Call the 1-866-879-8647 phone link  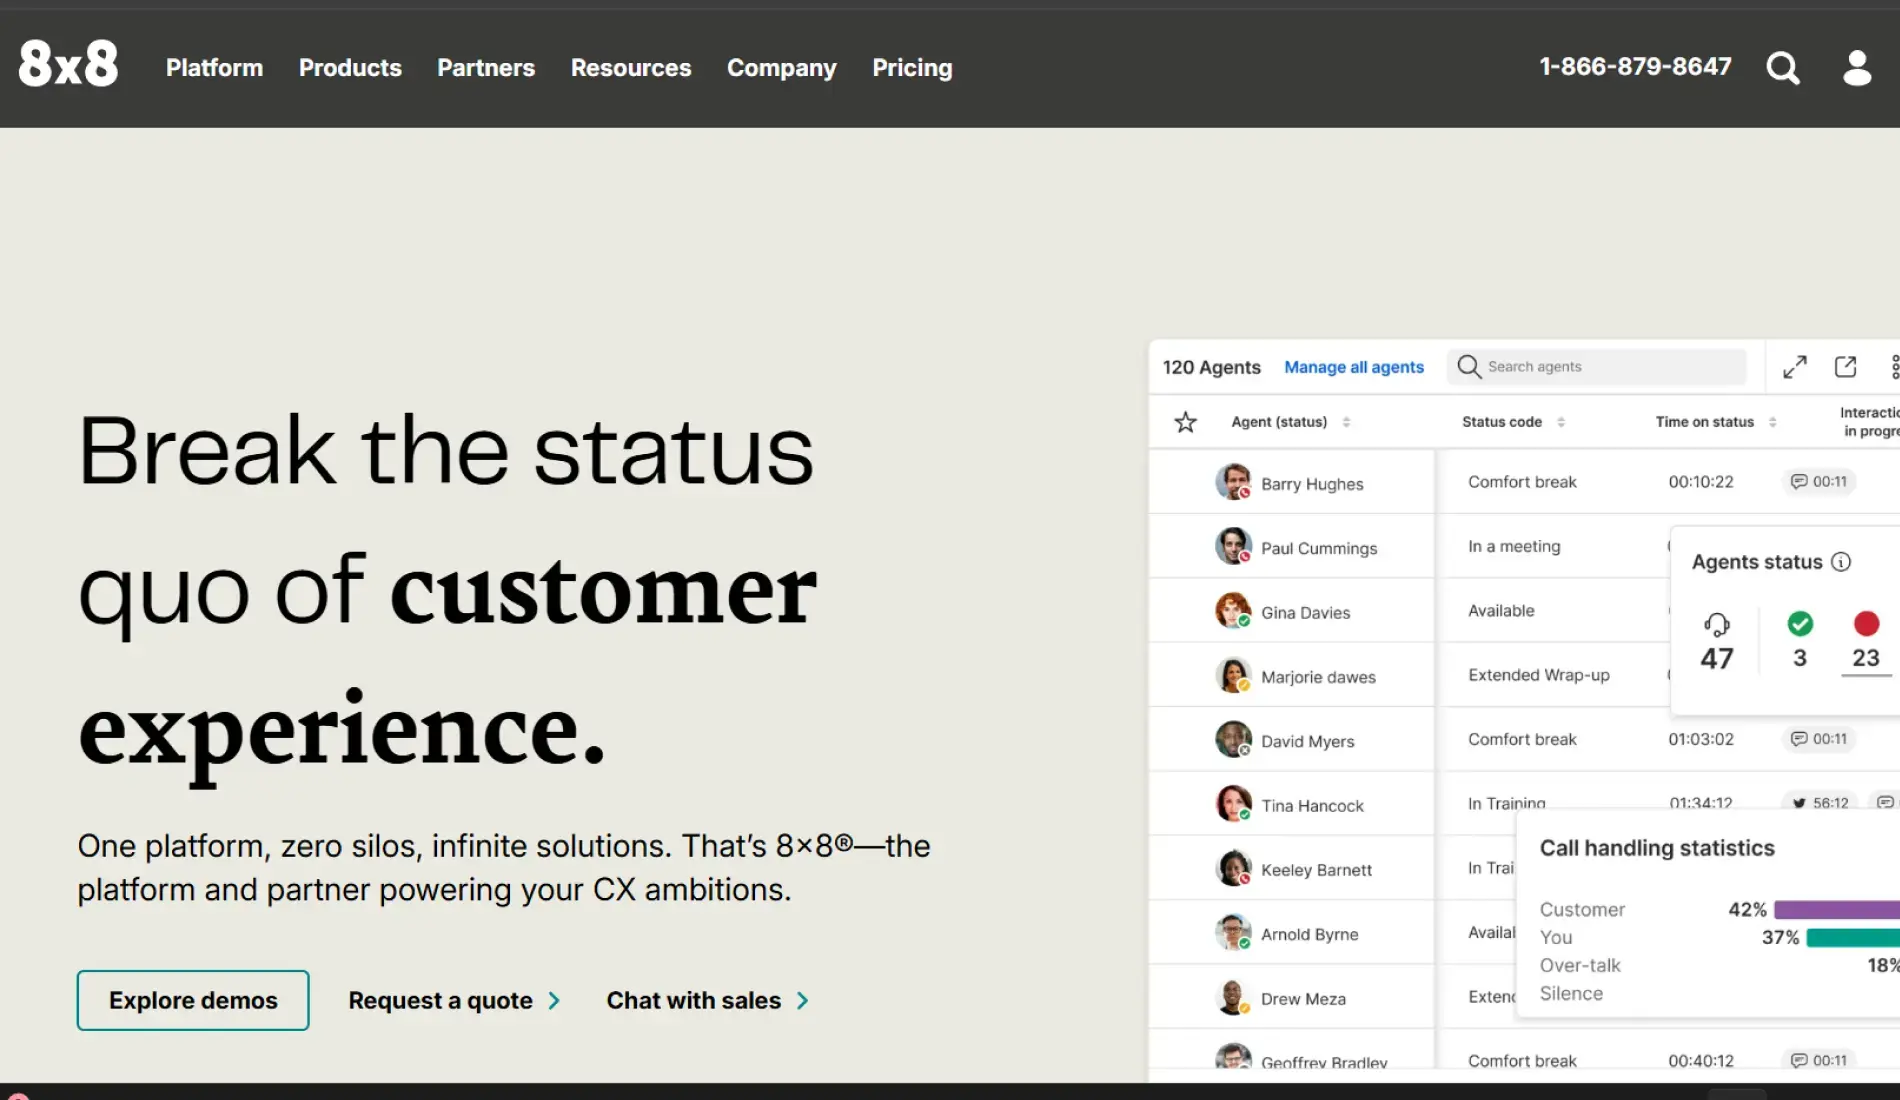click(1635, 67)
